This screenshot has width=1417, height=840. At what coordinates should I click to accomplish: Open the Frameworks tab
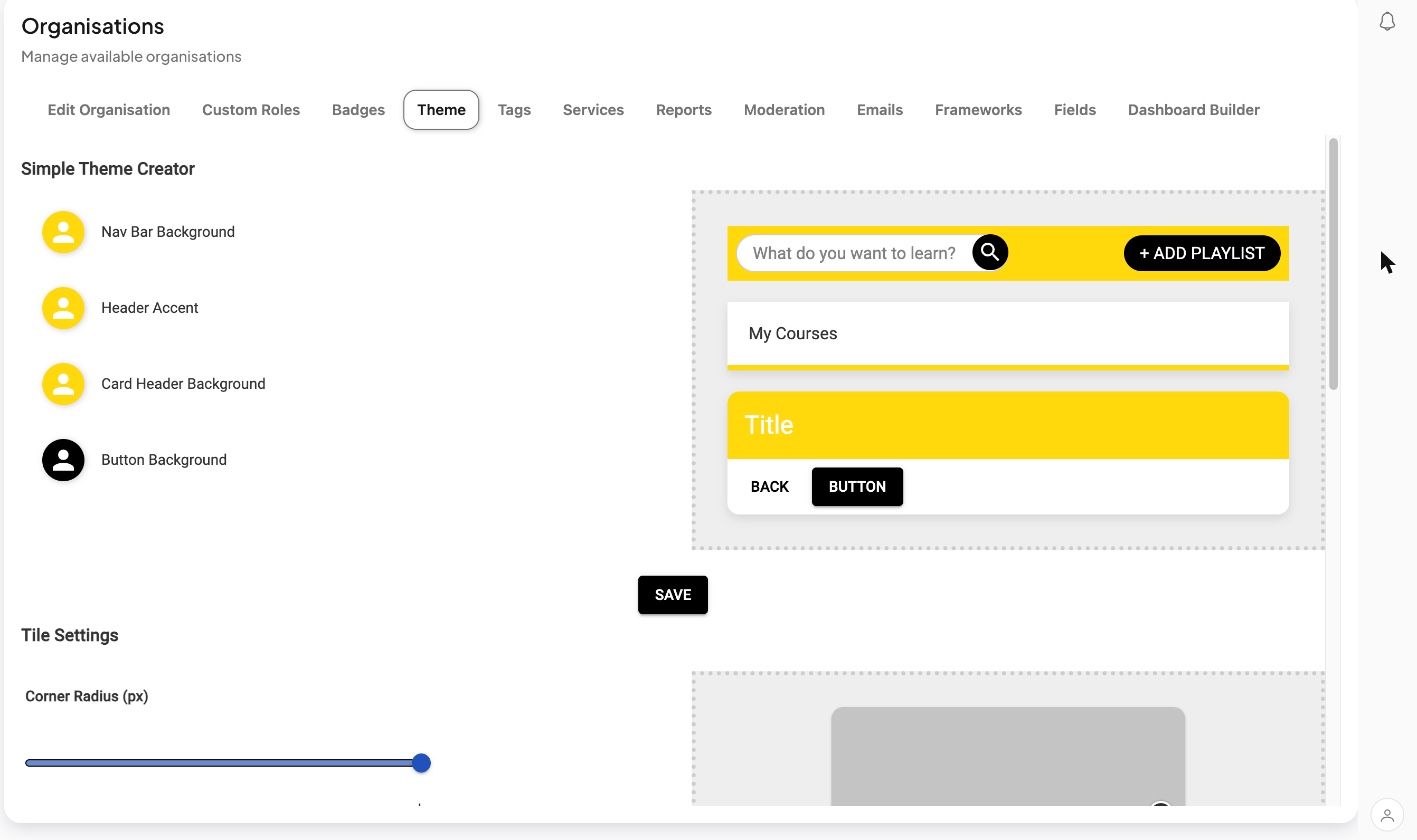[978, 110]
